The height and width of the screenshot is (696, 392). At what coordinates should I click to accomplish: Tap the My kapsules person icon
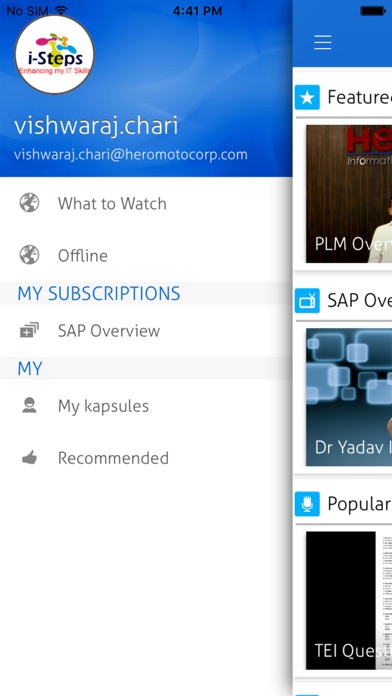pos(29,405)
